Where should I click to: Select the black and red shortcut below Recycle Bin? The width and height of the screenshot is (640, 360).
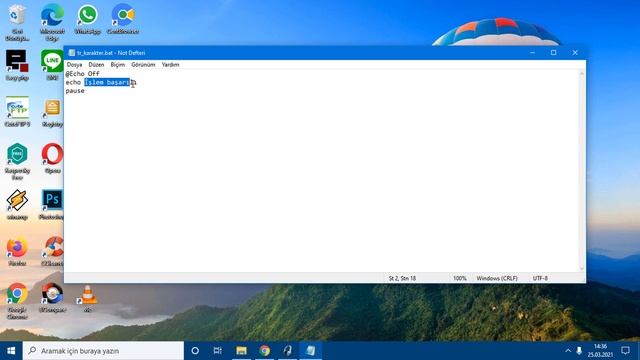coord(17,65)
